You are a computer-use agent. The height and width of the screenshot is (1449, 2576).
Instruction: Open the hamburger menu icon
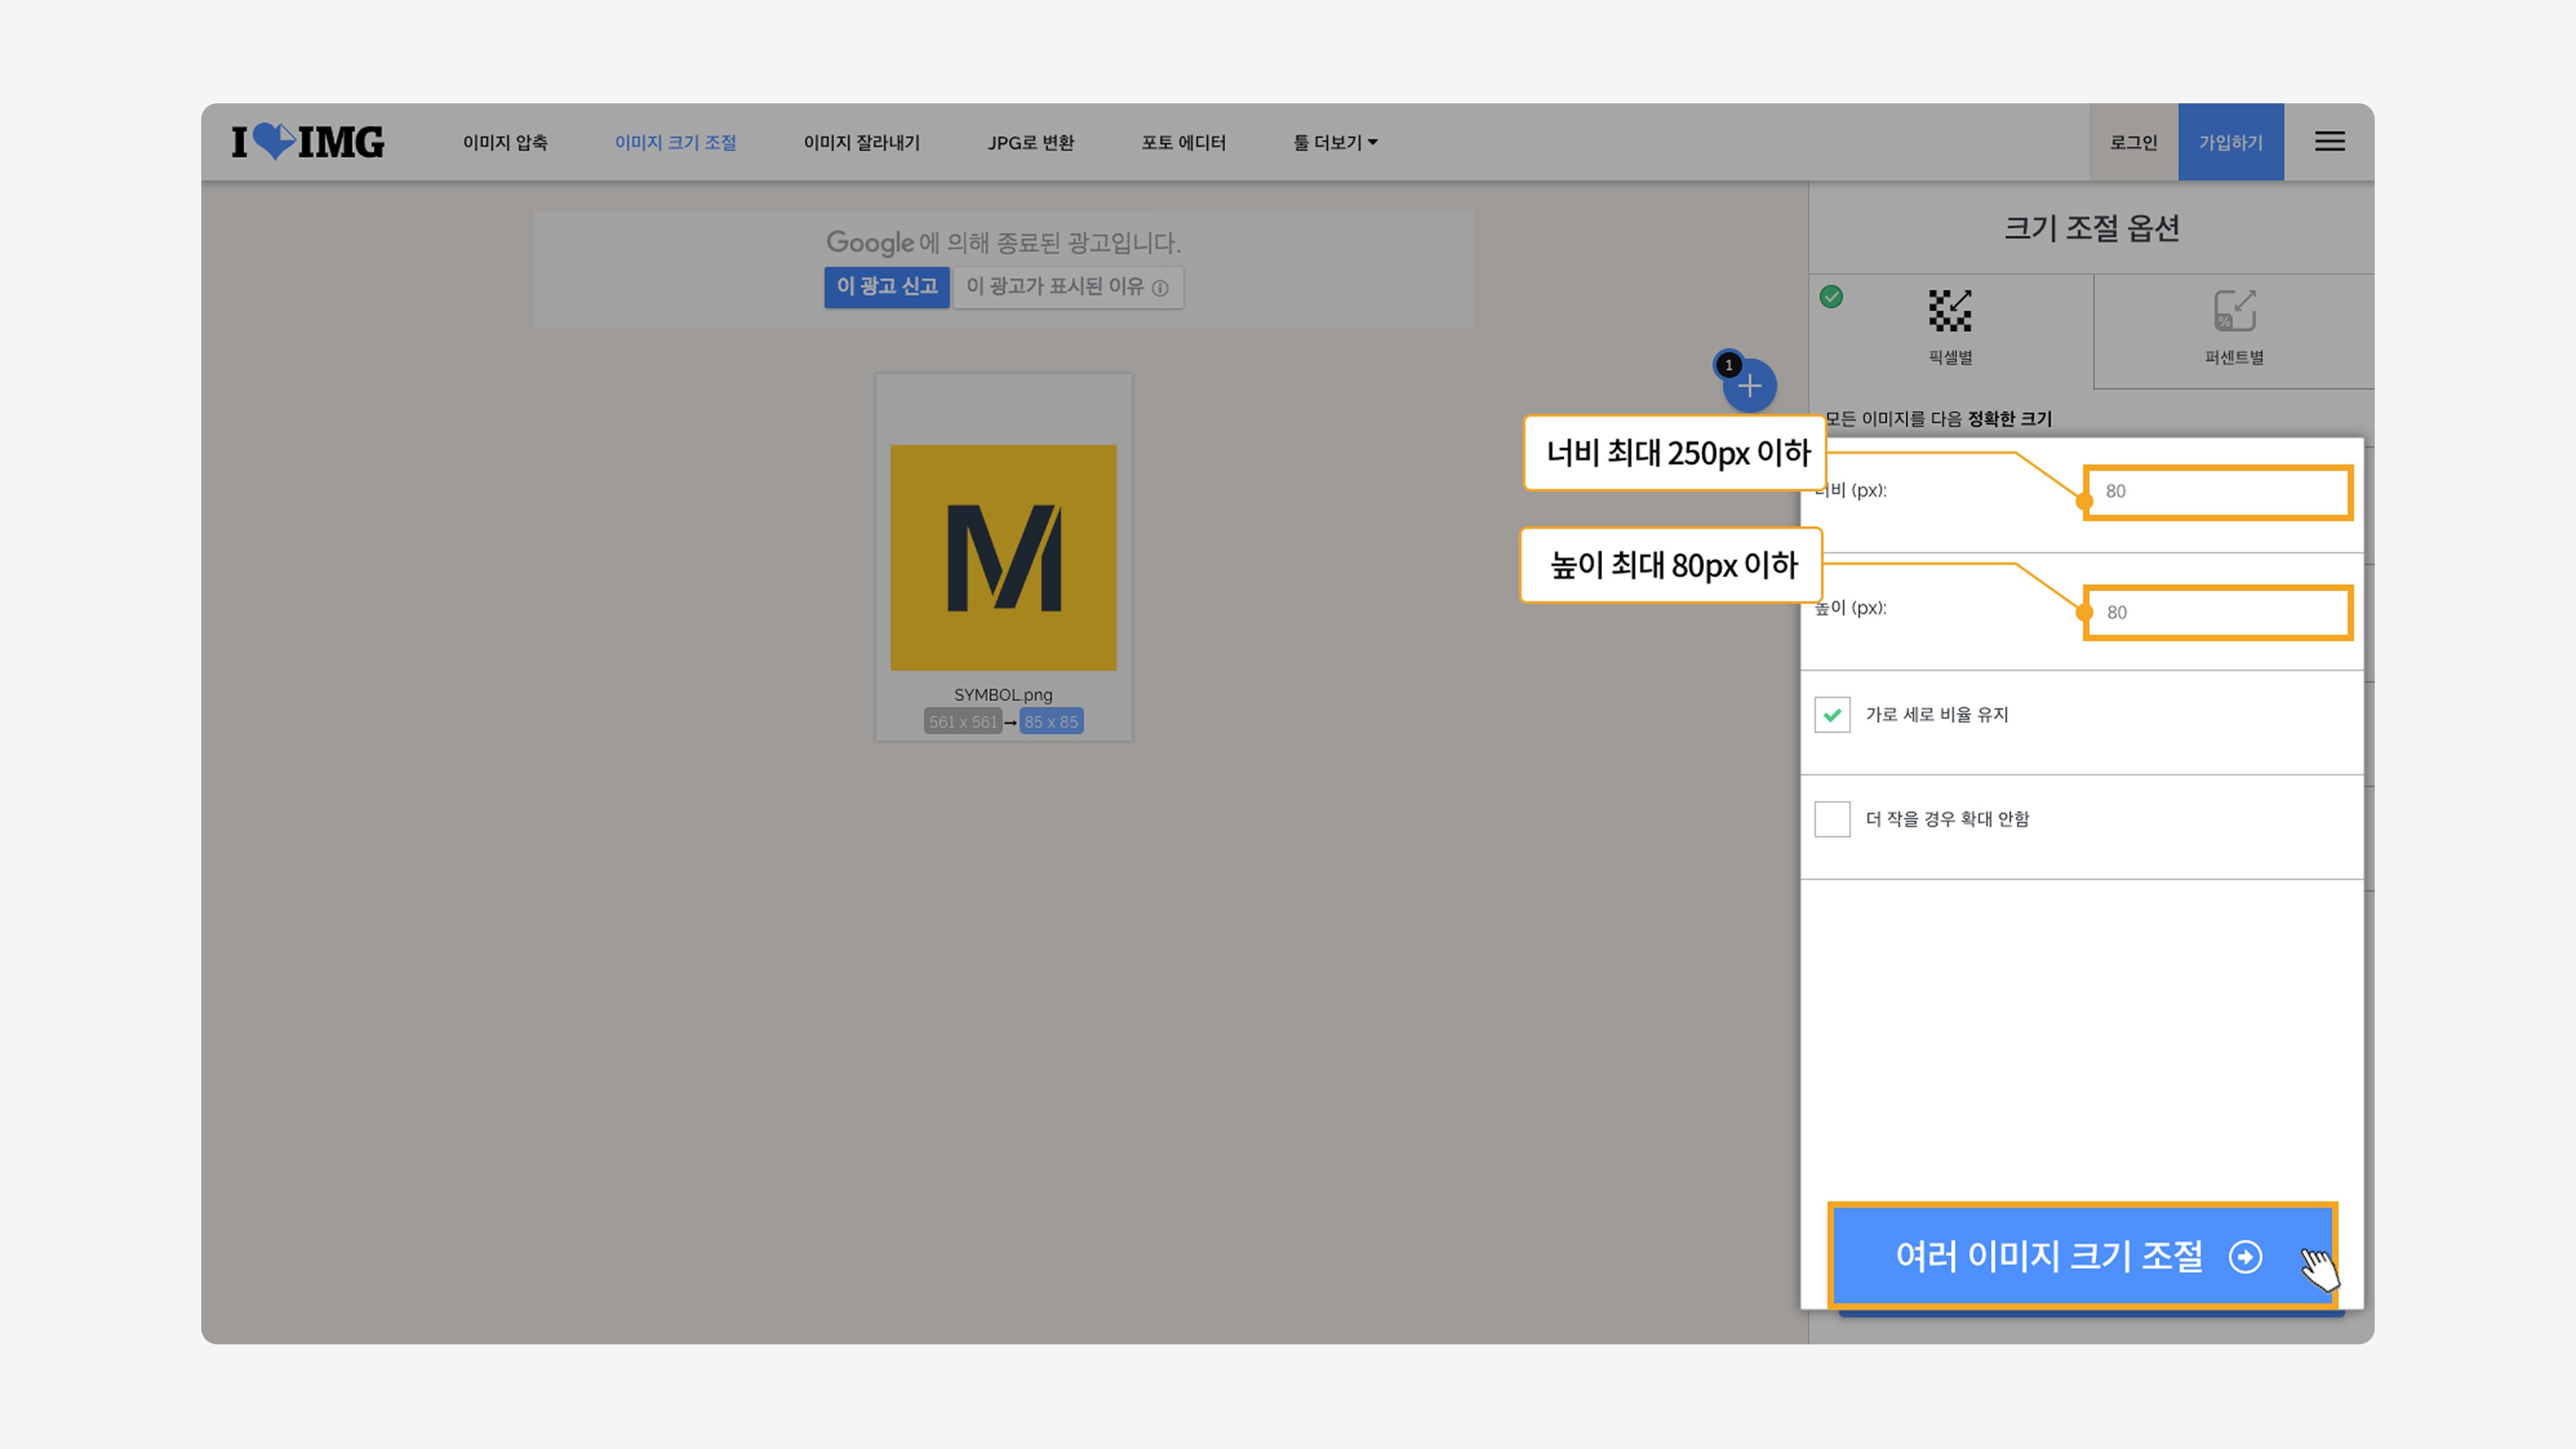click(x=2329, y=142)
